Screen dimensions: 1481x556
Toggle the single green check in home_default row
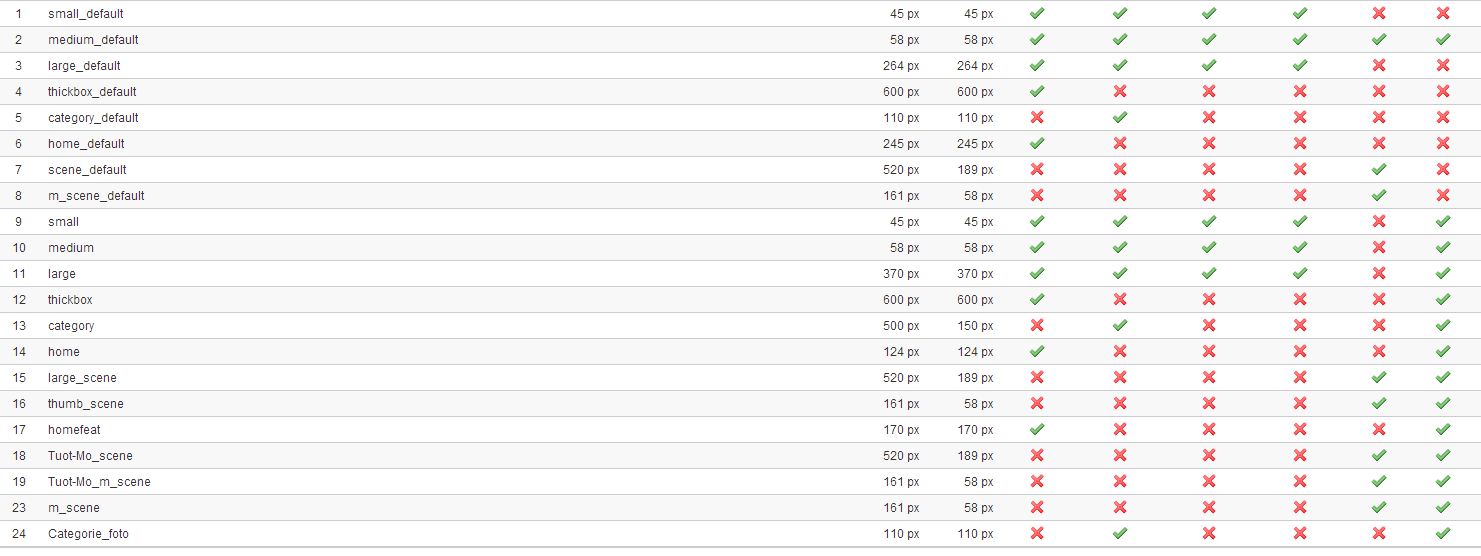click(x=1037, y=143)
